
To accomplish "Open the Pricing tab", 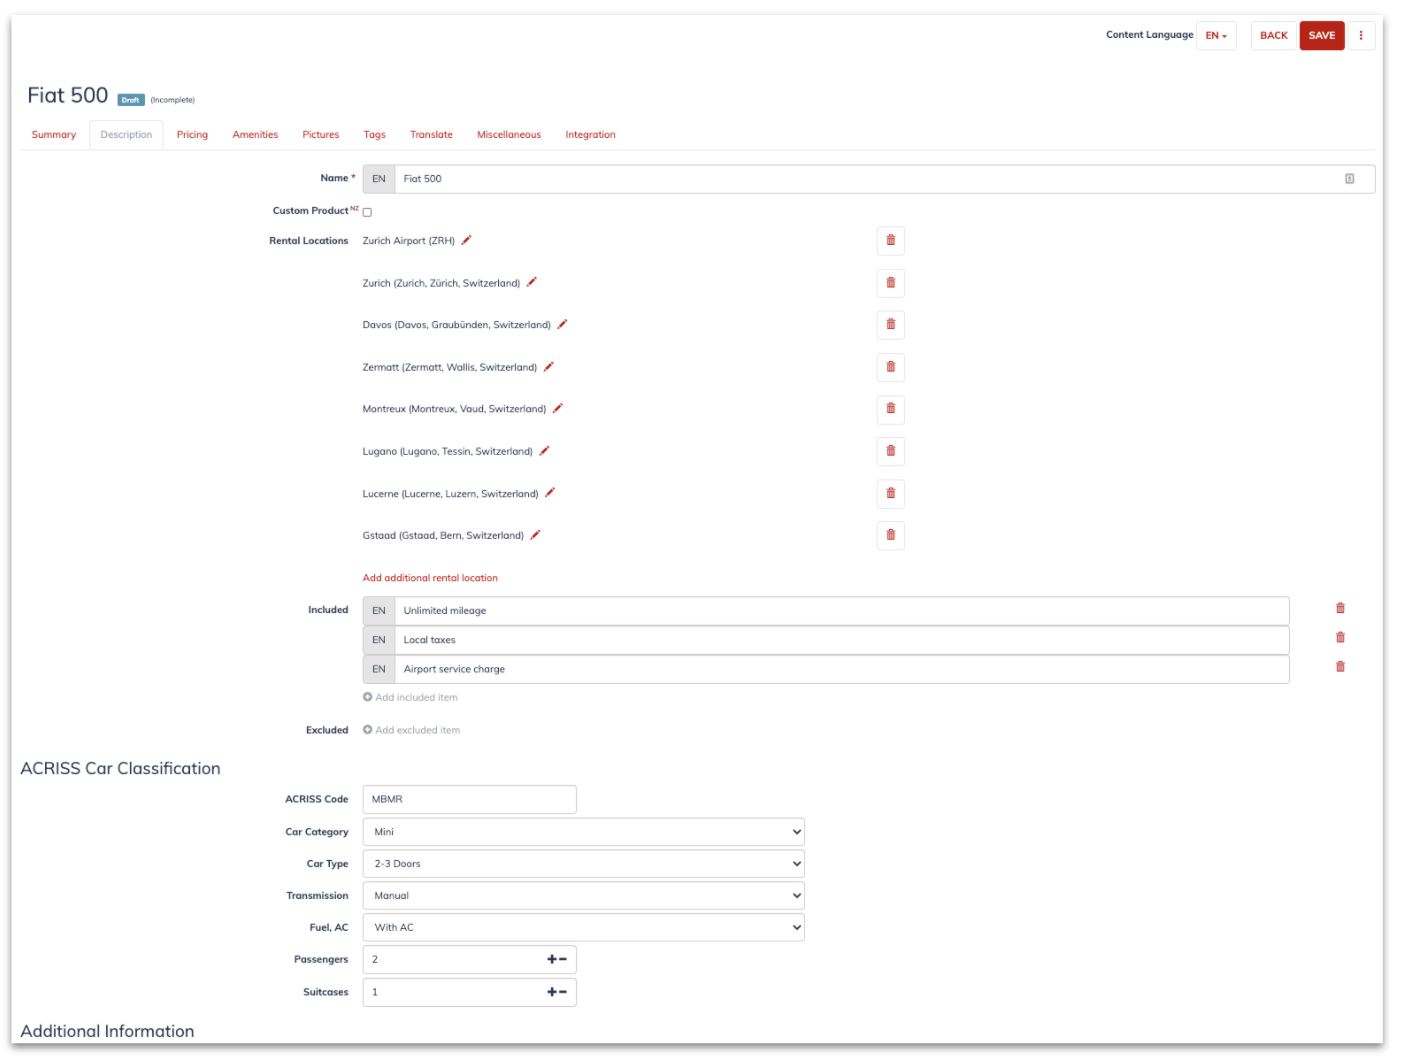I will point(192,135).
